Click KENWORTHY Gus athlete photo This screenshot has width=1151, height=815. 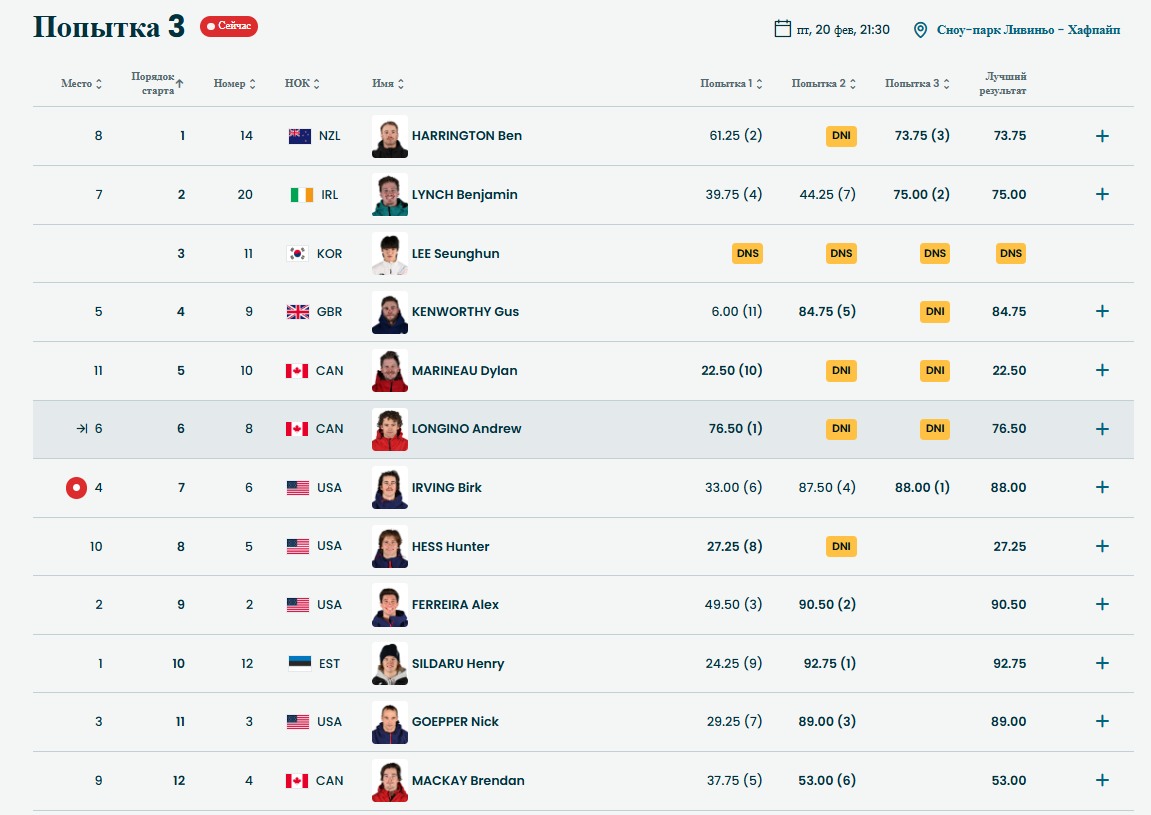(390, 312)
